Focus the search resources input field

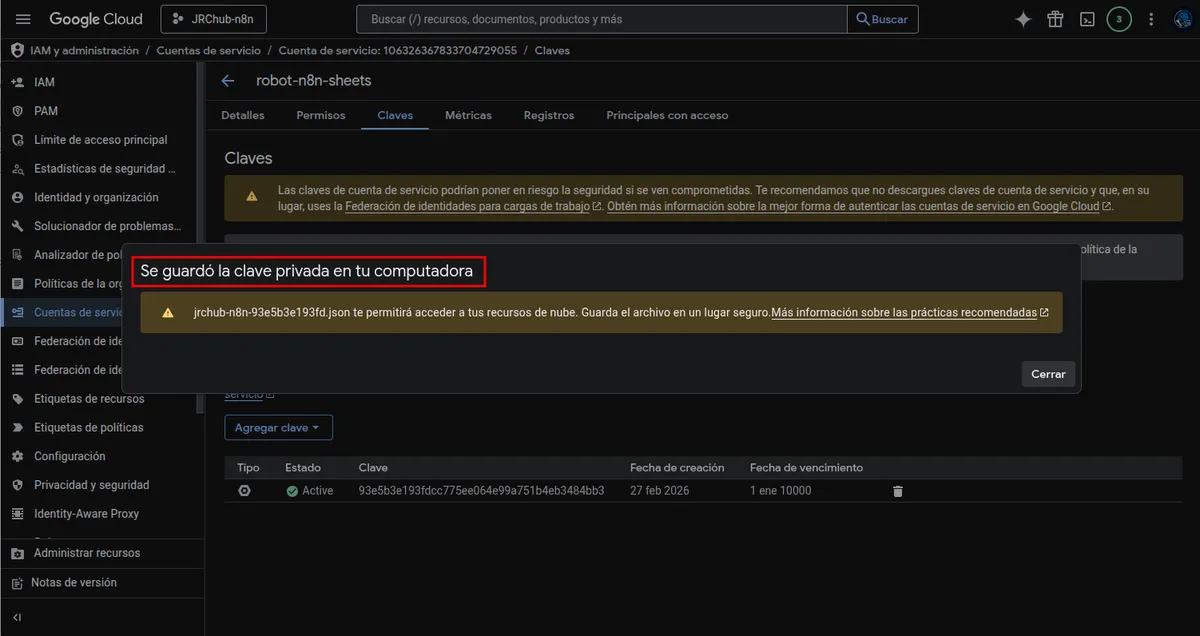tap(602, 19)
